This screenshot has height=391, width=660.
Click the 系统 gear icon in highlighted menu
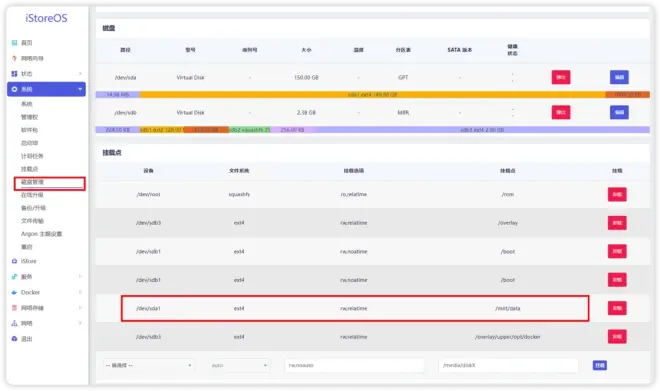pyautogui.click(x=14, y=89)
